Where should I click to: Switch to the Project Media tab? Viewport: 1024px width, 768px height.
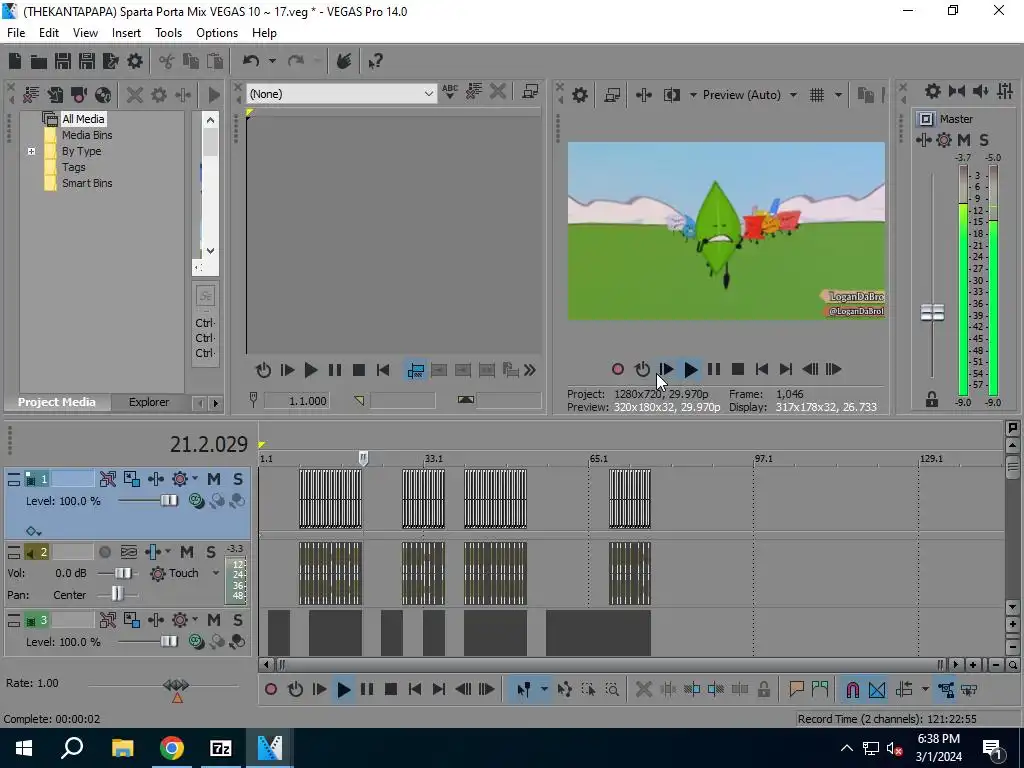click(x=56, y=402)
